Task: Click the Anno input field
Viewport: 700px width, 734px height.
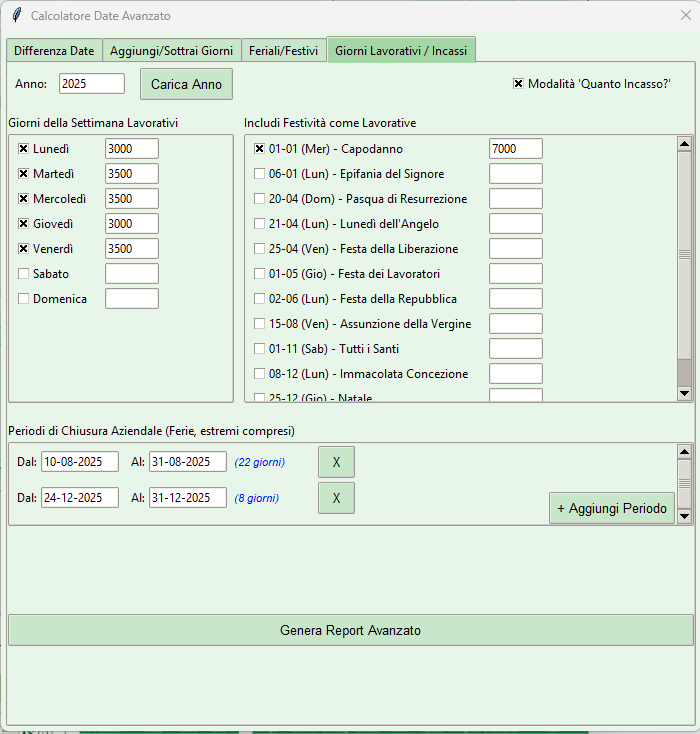Action: 91,84
